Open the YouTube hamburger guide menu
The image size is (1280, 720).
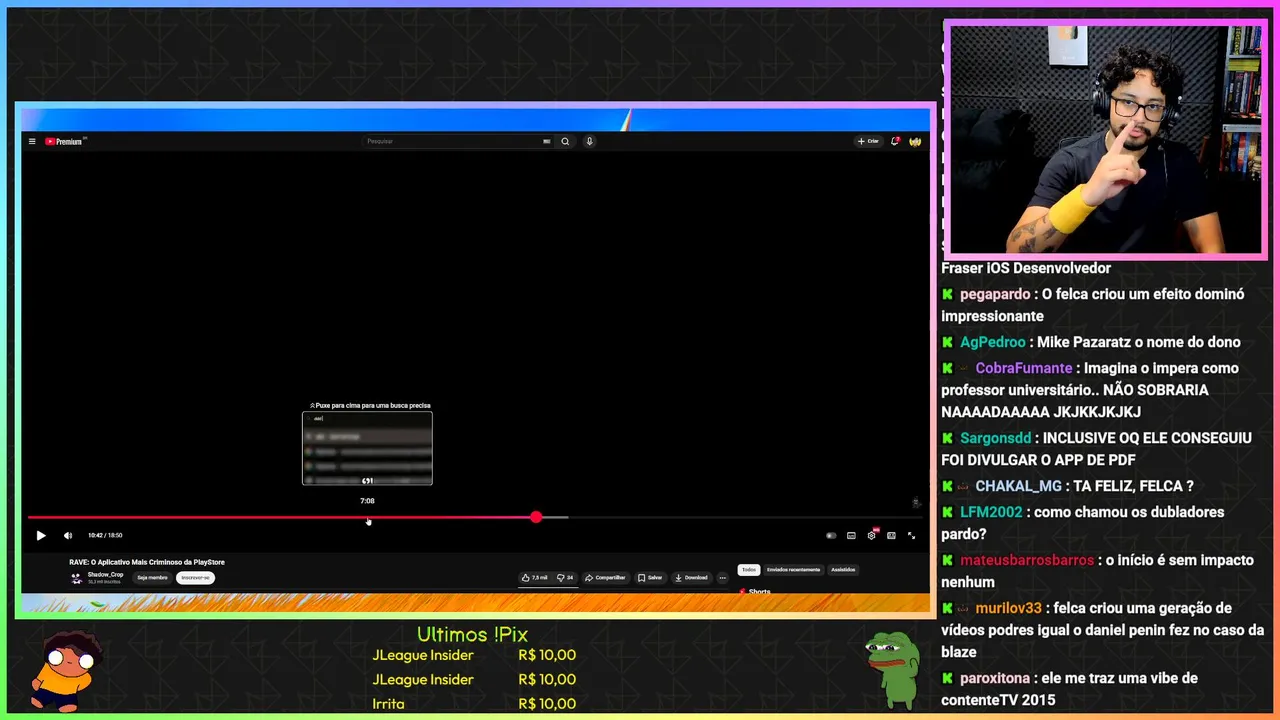[x=32, y=141]
